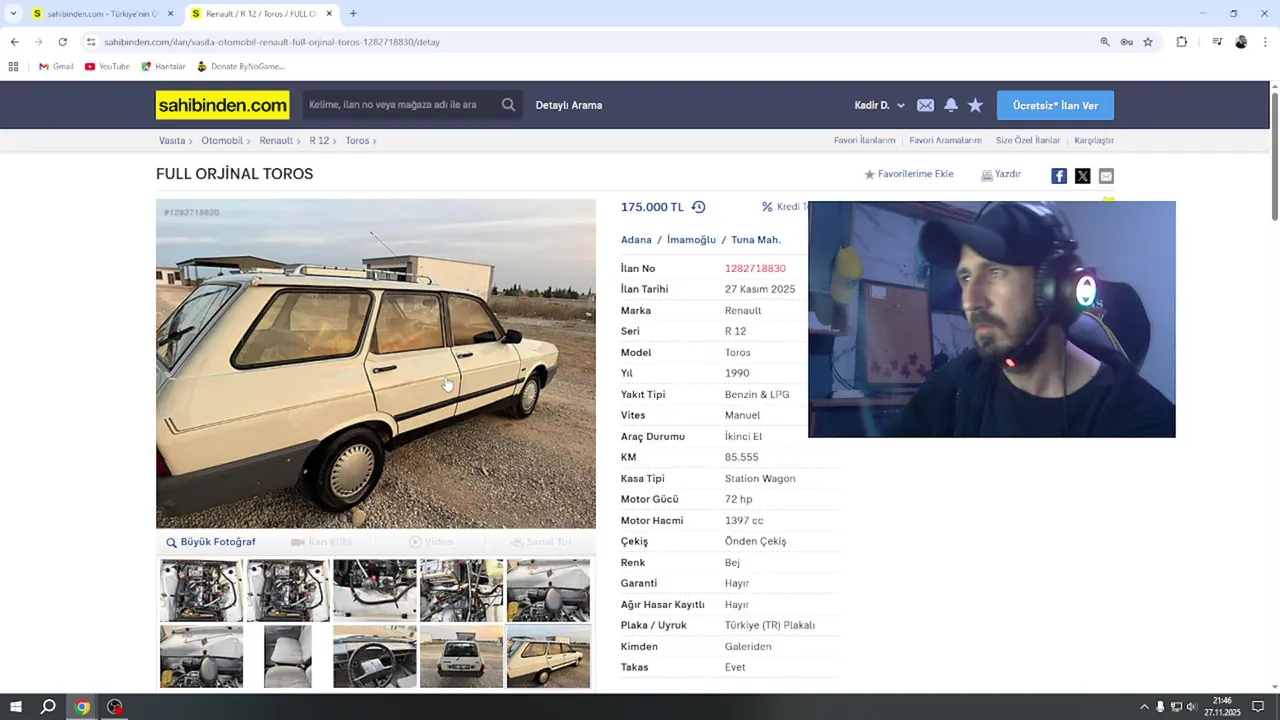Screen dimensions: 1280x720
Task: Bookmark page with star icon in address bar
Action: pos(1148,42)
